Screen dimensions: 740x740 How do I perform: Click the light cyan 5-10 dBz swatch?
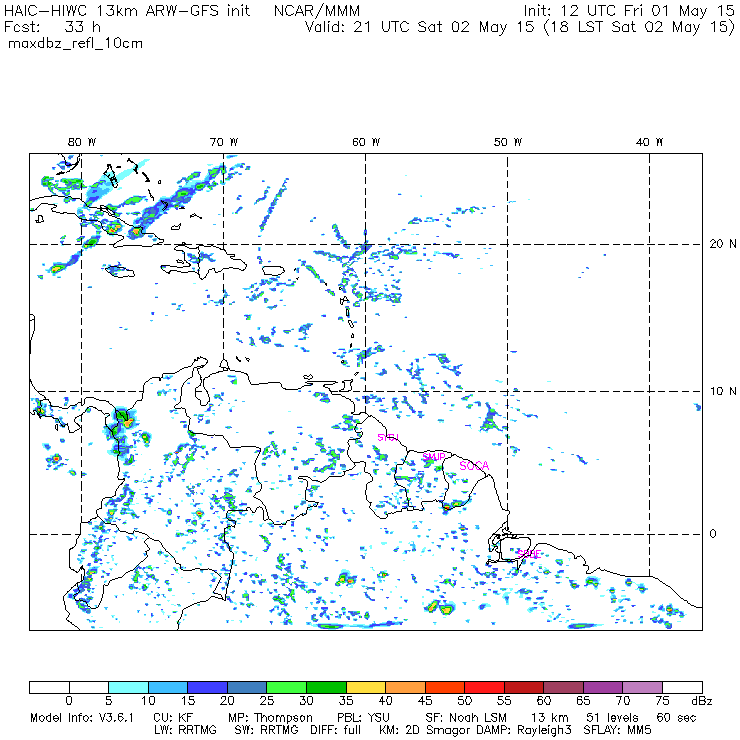click(128, 687)
